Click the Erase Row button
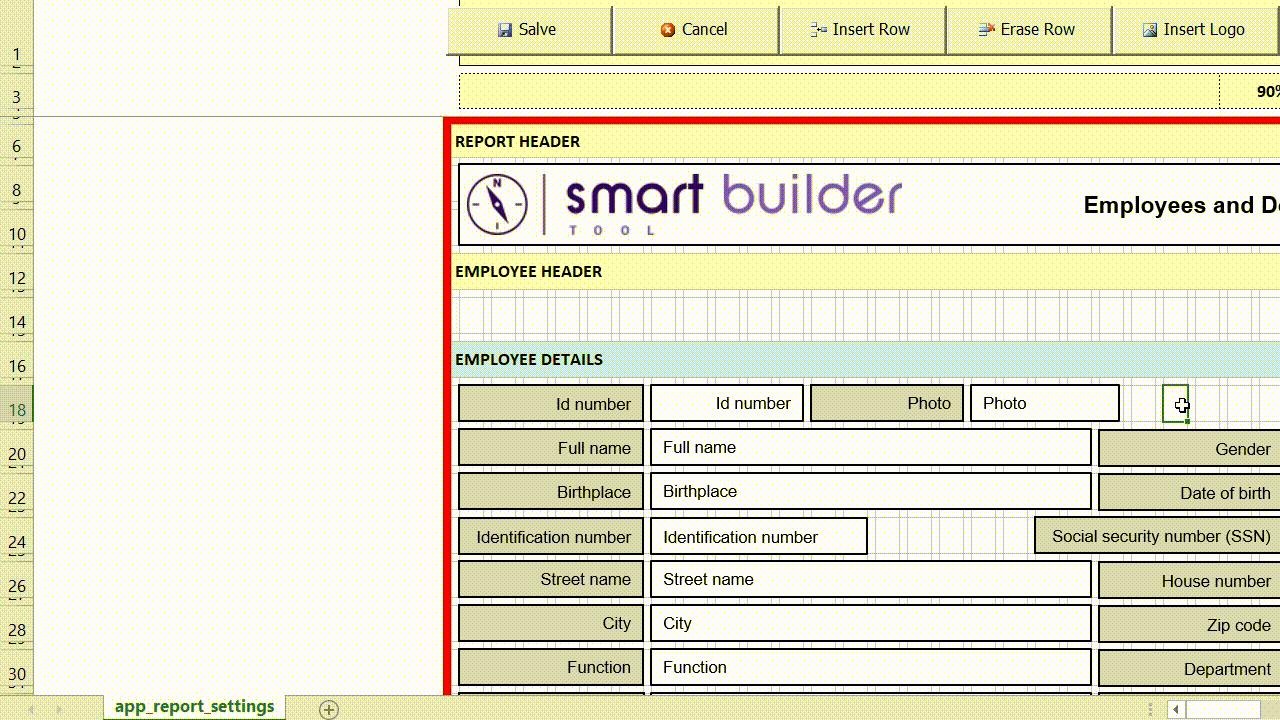 click(x=1029, y=30)
